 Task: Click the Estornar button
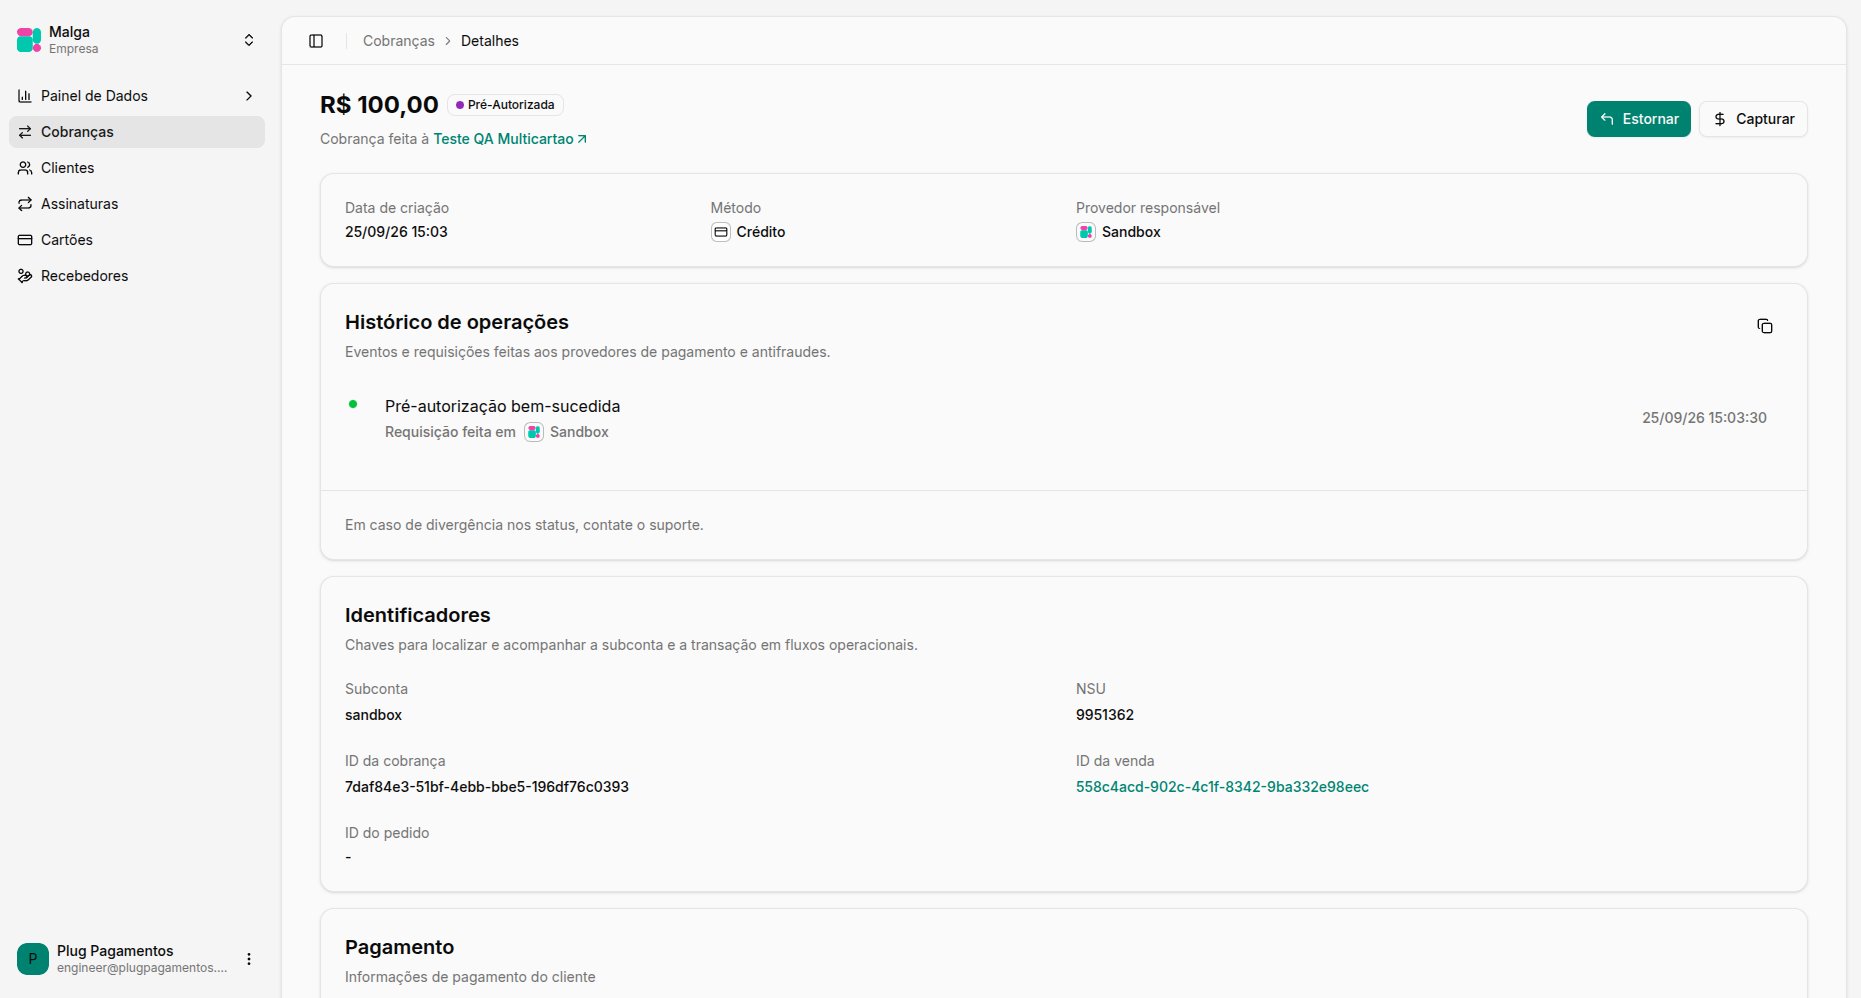[1638, 119]
